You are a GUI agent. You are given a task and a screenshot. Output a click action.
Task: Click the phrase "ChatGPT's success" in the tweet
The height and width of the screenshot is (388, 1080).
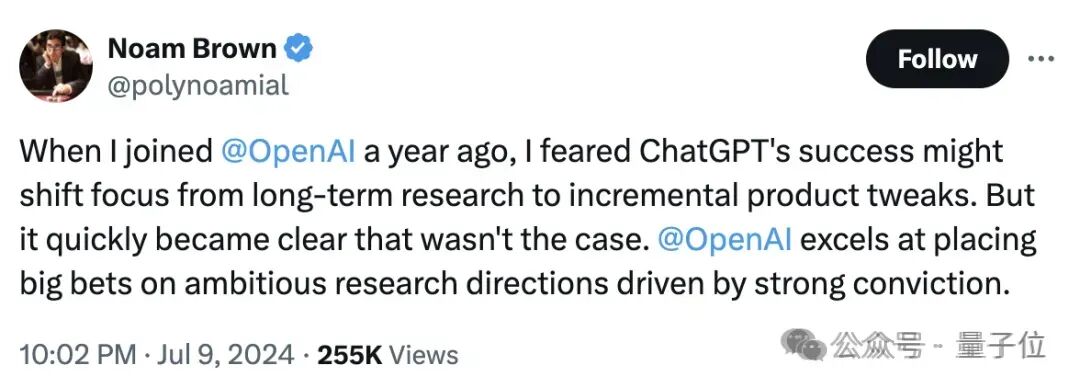tap(734, 152)
